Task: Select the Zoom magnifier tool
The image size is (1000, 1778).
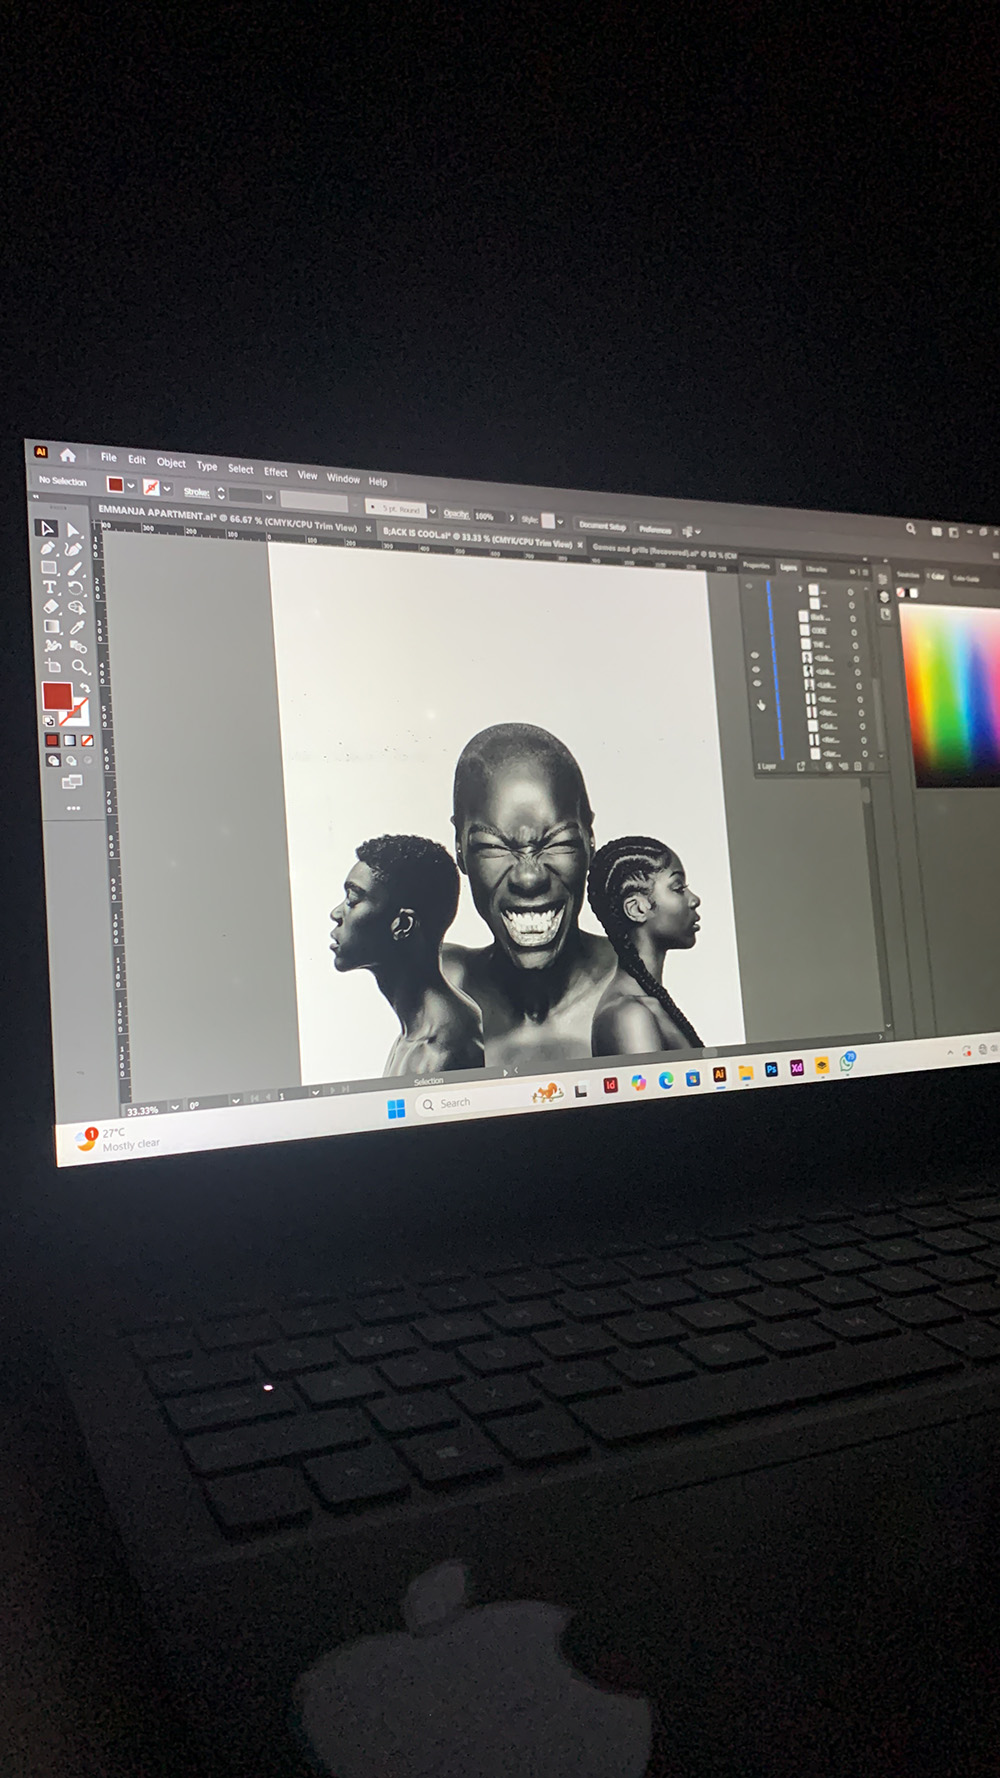Action: [79, 667]
